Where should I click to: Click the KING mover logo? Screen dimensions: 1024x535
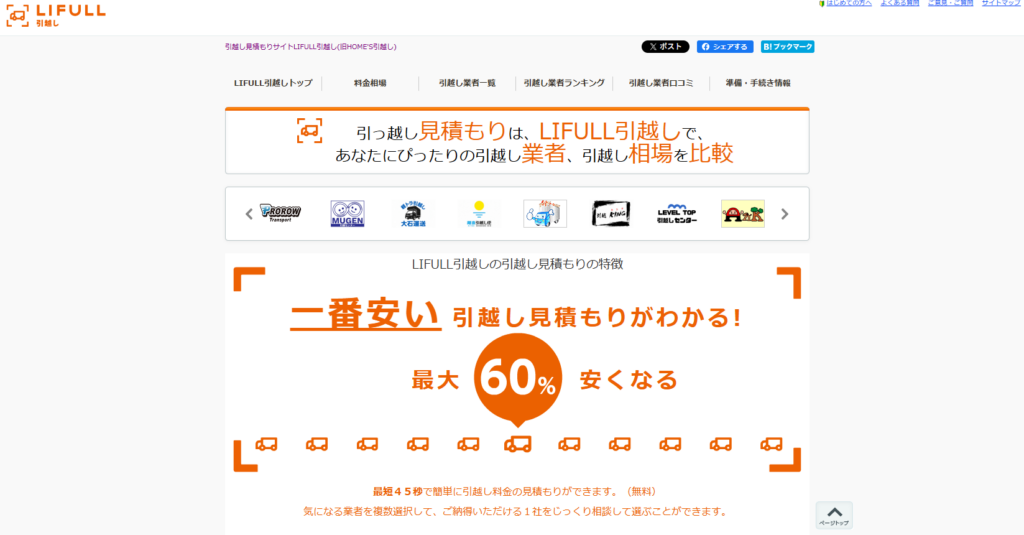point(611,213)
